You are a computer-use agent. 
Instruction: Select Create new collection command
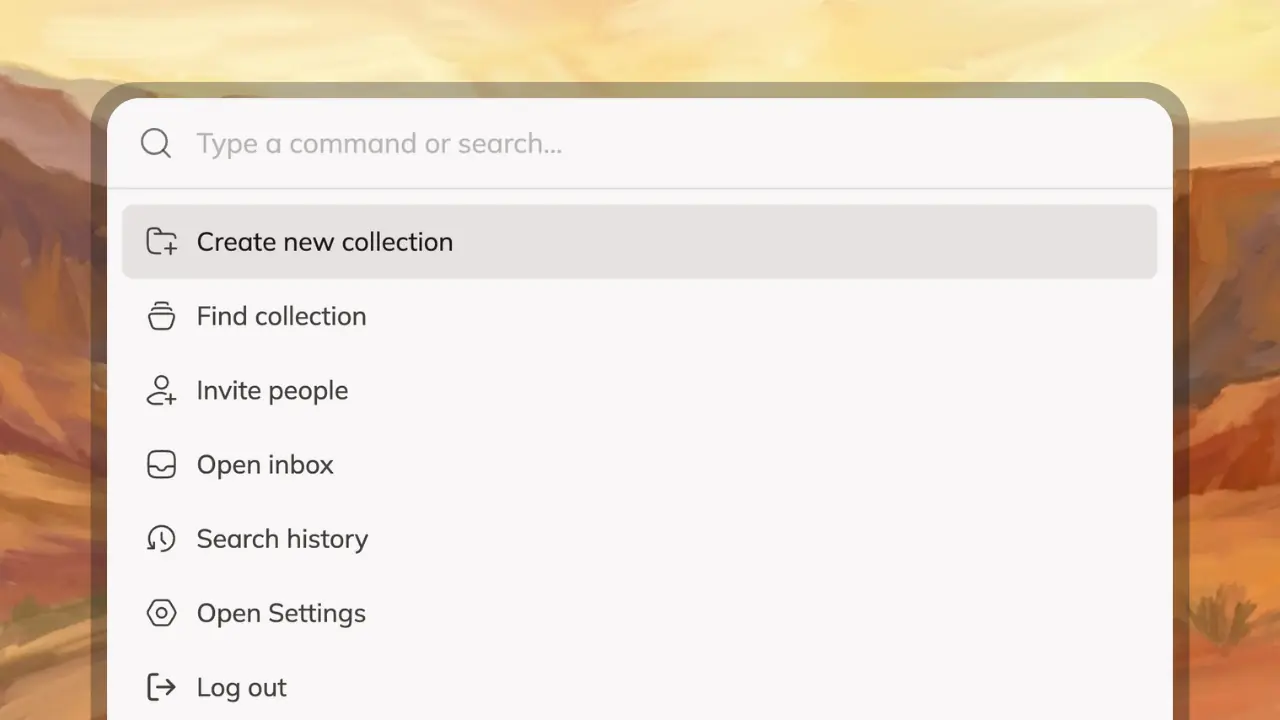tap(639, 242)
